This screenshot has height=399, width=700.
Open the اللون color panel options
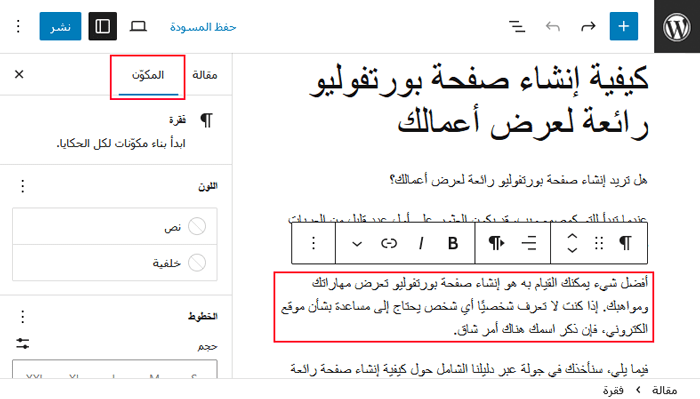tap(22, 186)
